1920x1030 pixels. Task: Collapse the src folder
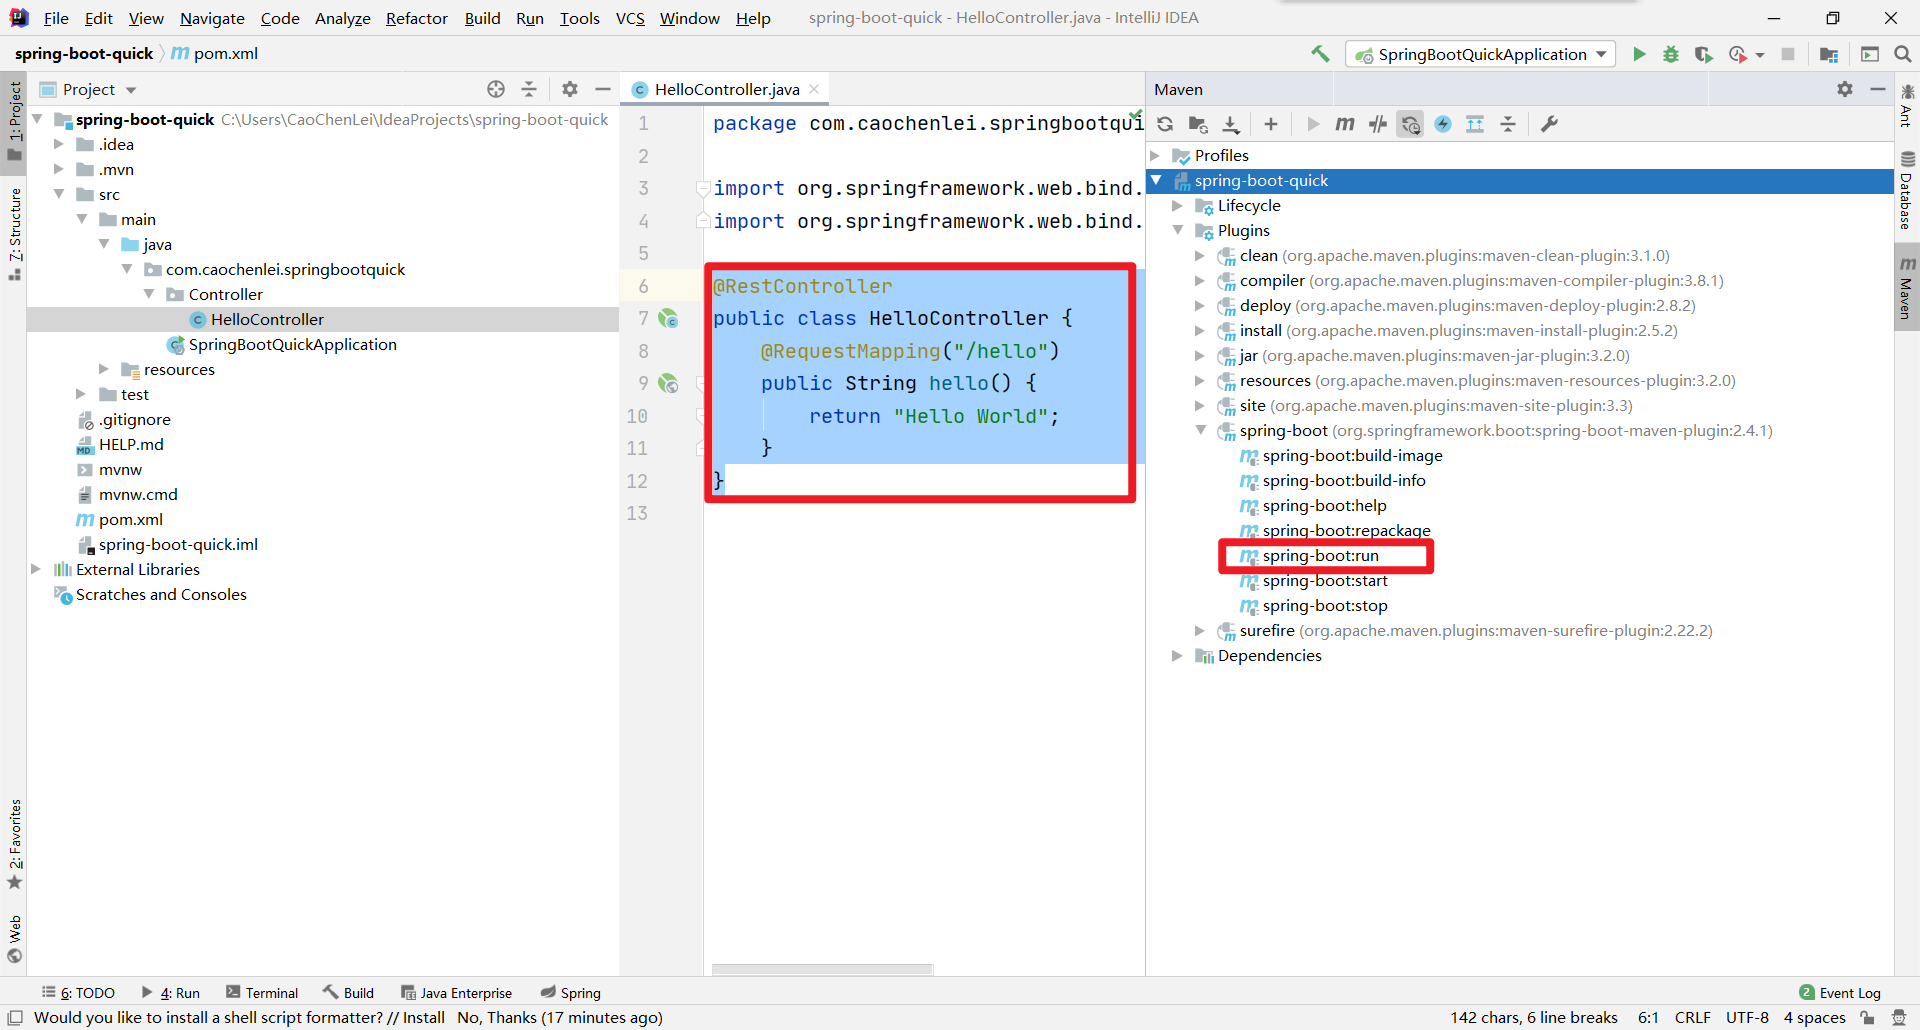point(59,194)
